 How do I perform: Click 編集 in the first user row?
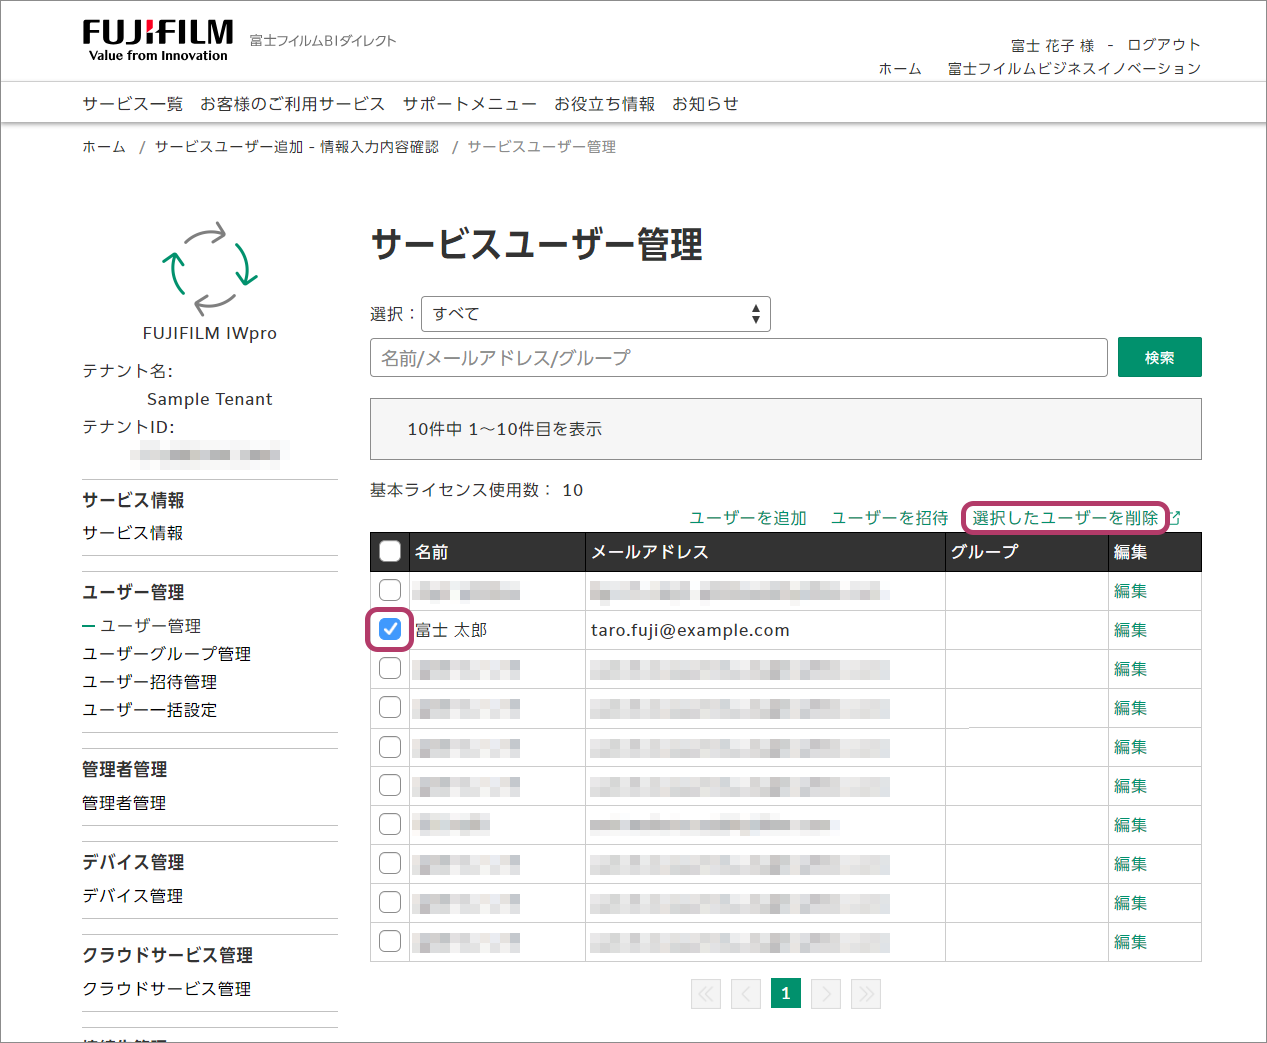coord(1131,591)
